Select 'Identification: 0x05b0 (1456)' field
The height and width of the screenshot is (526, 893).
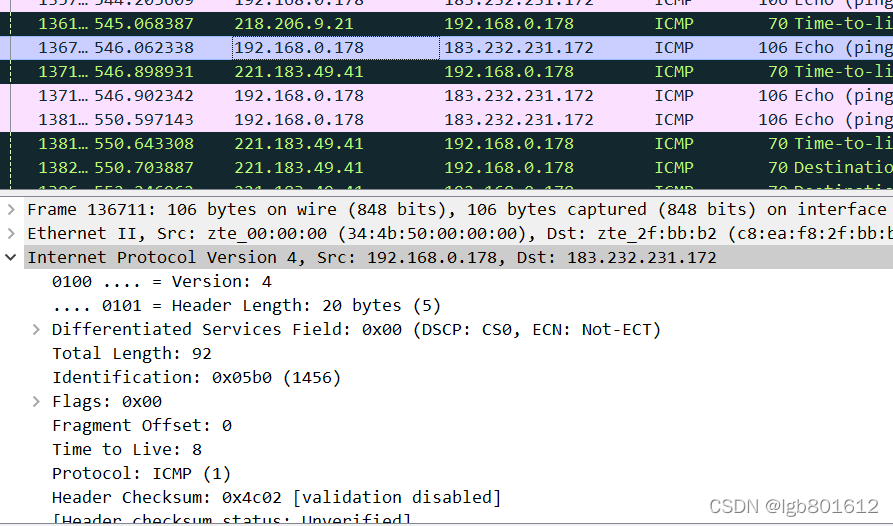click(196, 377)
